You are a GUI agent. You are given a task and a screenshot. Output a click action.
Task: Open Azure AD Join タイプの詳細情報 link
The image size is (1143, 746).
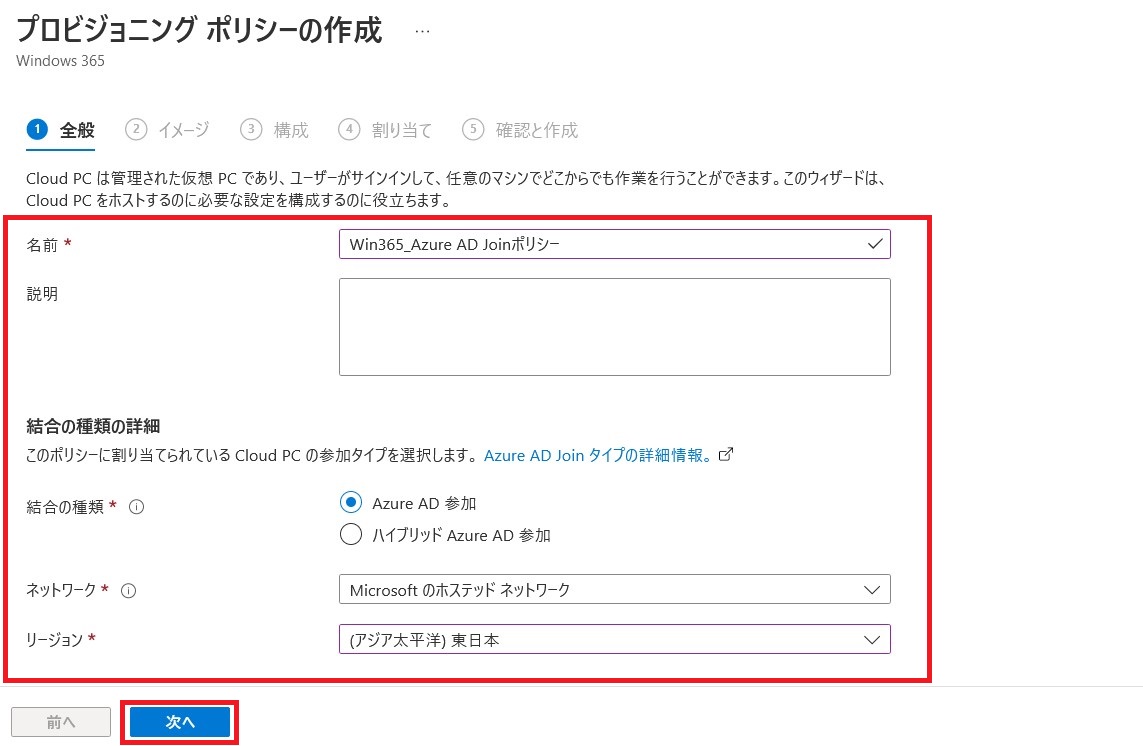pyautogui.click(x=598, y=455)
